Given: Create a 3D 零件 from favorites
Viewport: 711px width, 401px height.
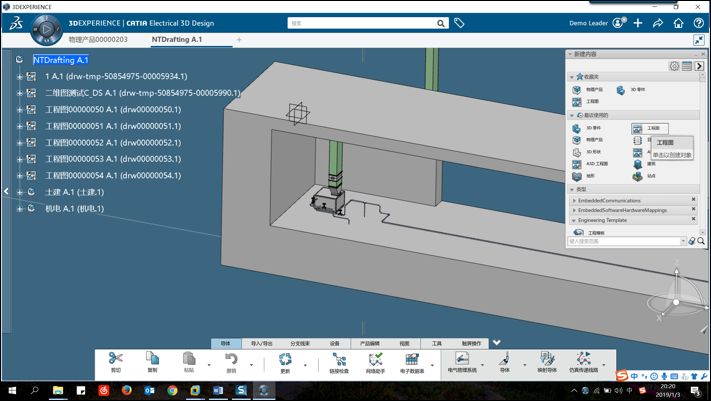Looking at the screenshot, I should (x=630, y=90).
